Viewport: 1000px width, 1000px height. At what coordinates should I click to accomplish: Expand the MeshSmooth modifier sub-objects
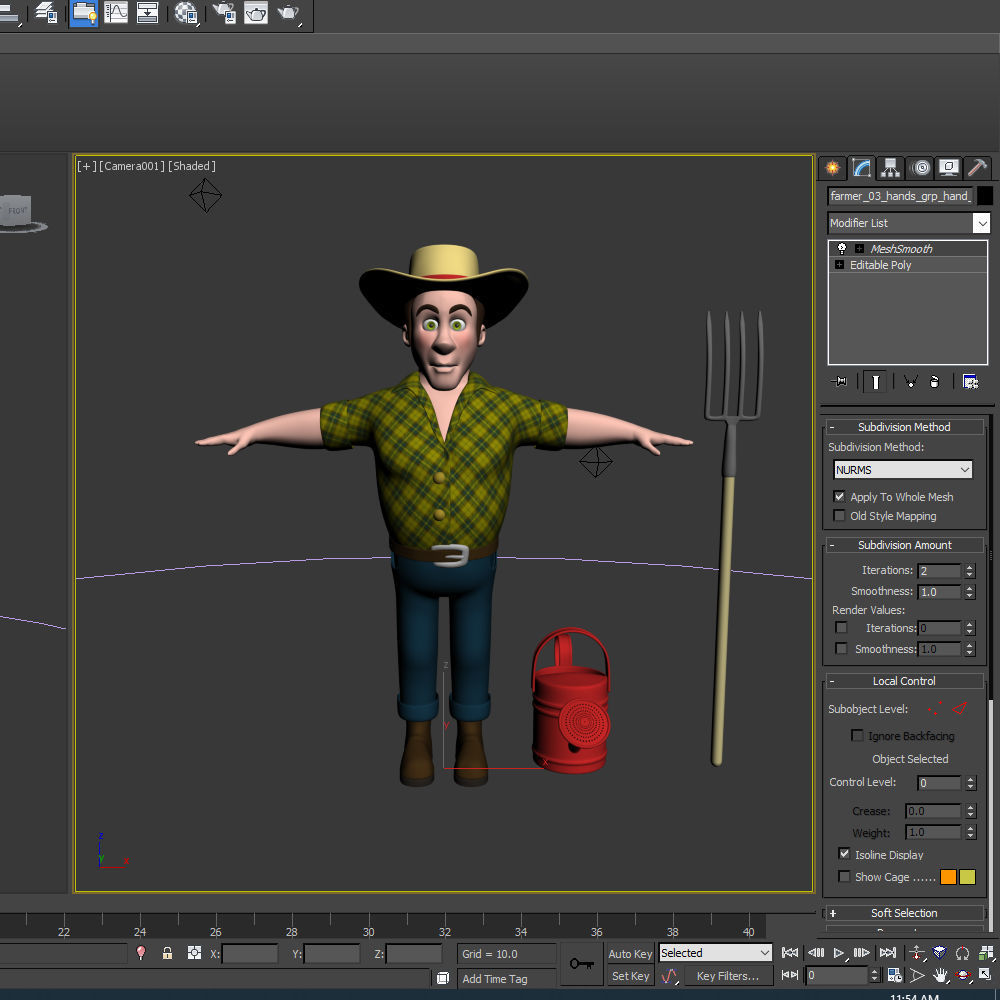click(x=859, y=249)
